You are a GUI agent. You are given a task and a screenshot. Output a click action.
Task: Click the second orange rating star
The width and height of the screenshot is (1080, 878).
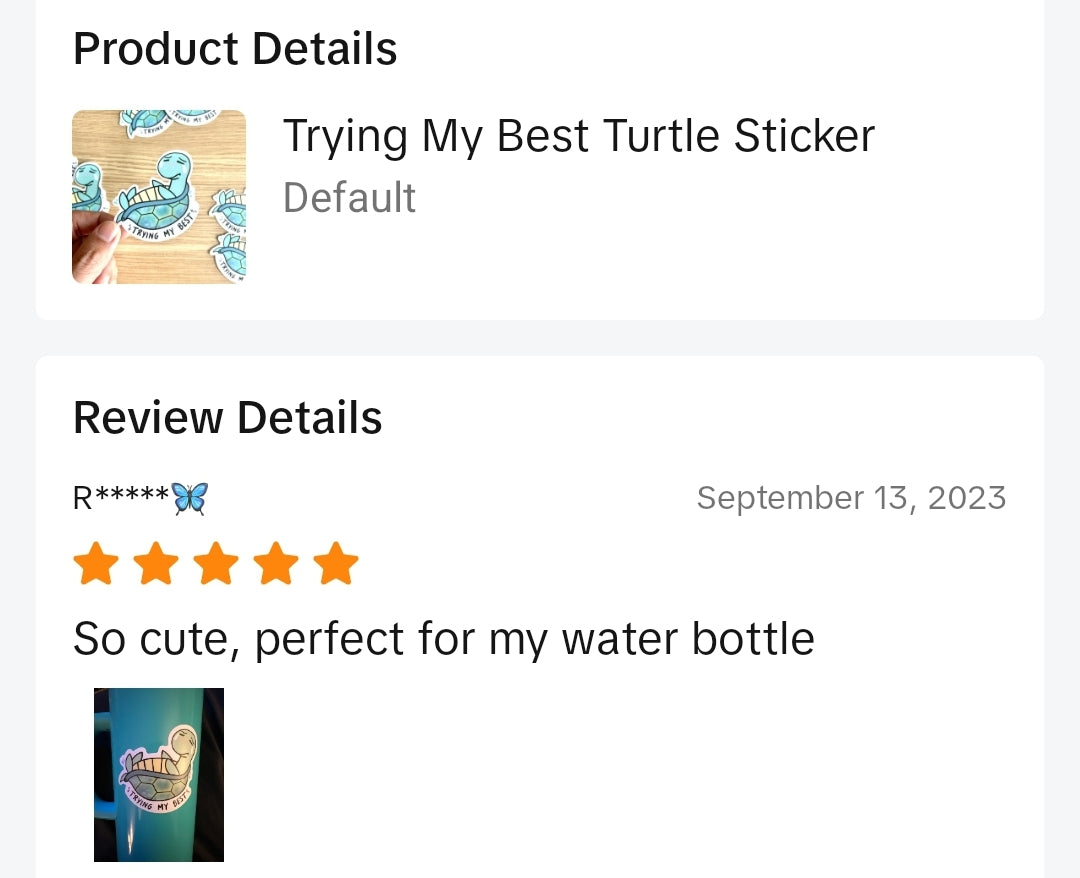pos(156,563)
